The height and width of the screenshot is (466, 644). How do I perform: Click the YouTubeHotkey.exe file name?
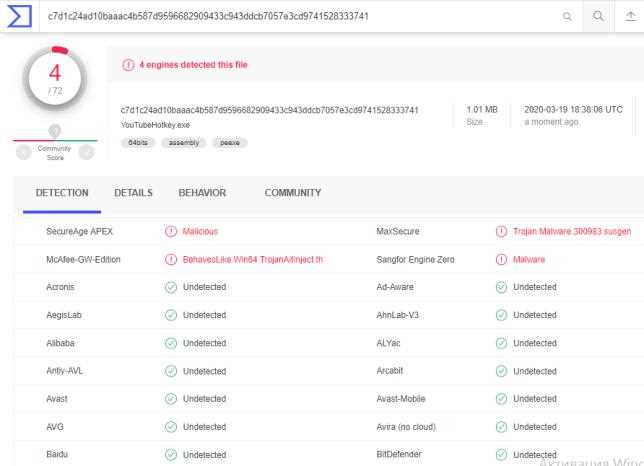(x=155, y=125)
